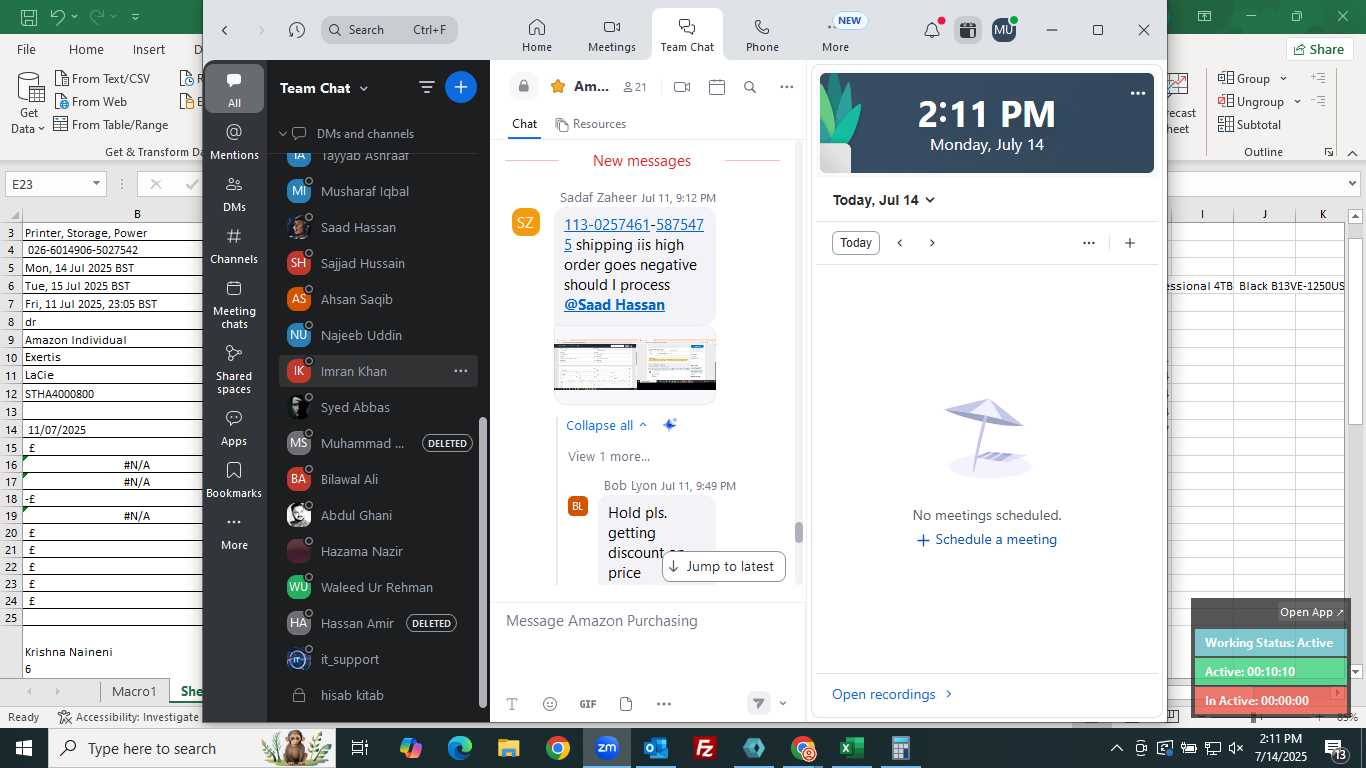
Task: Open text formatting options in composer
Action: tap(512, 704)
